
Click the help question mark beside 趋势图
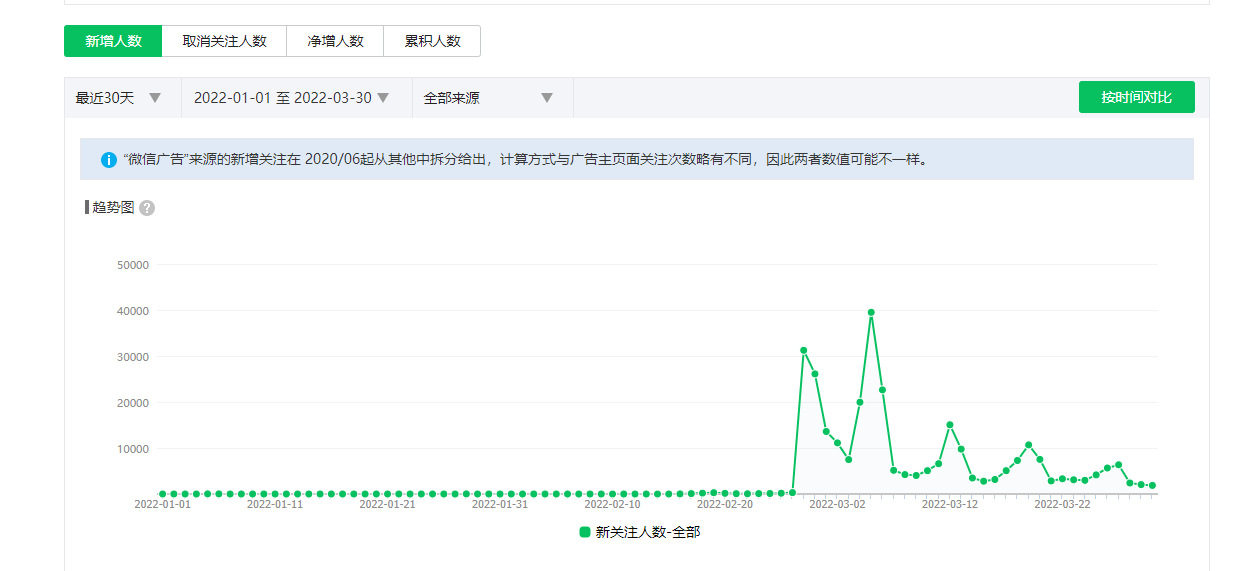[x=147, y=208]
